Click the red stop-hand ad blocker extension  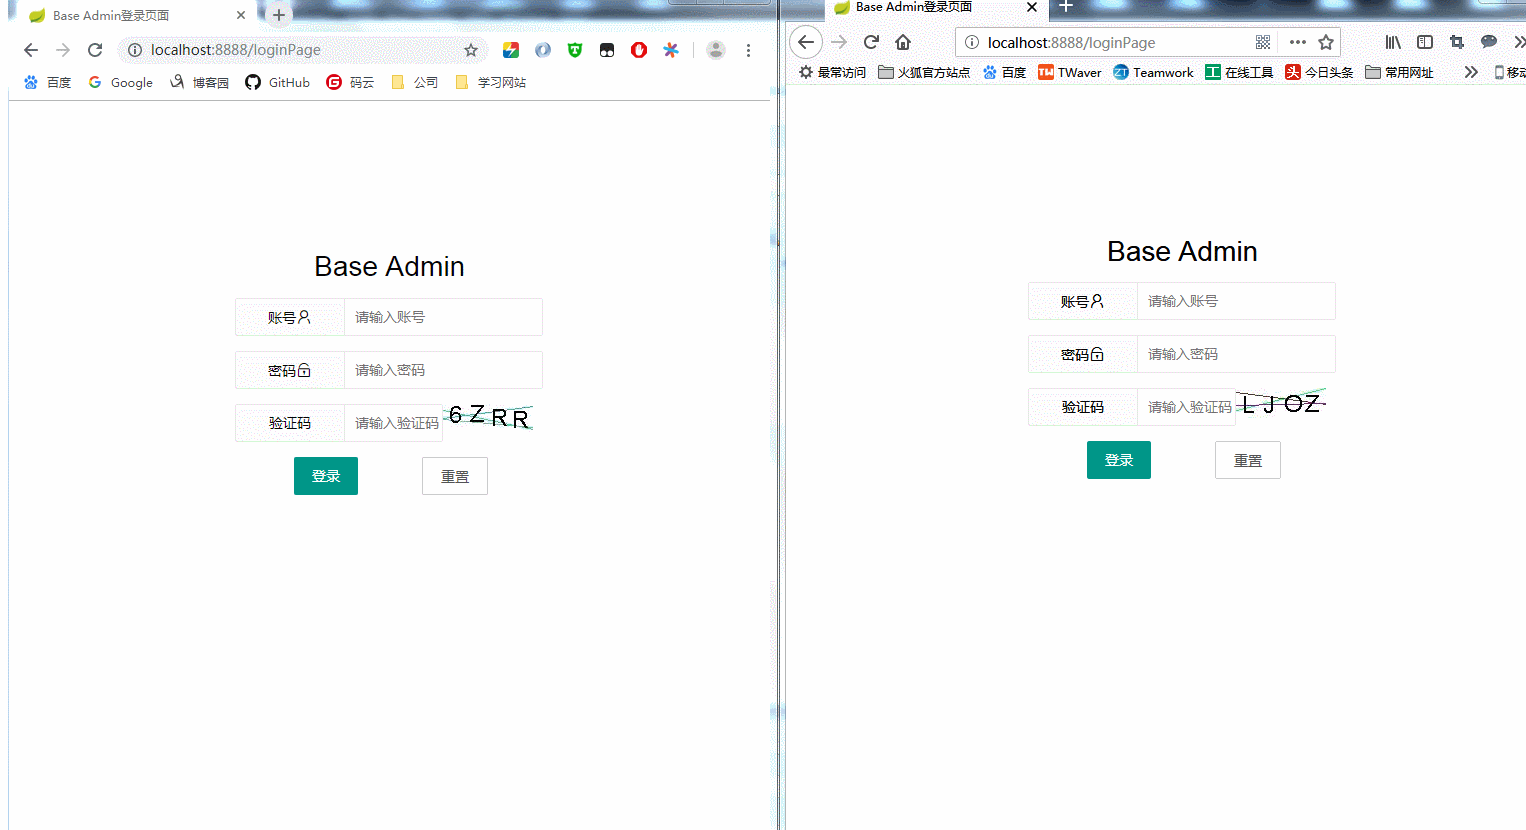pyautogui.click(x=639, y=50)
